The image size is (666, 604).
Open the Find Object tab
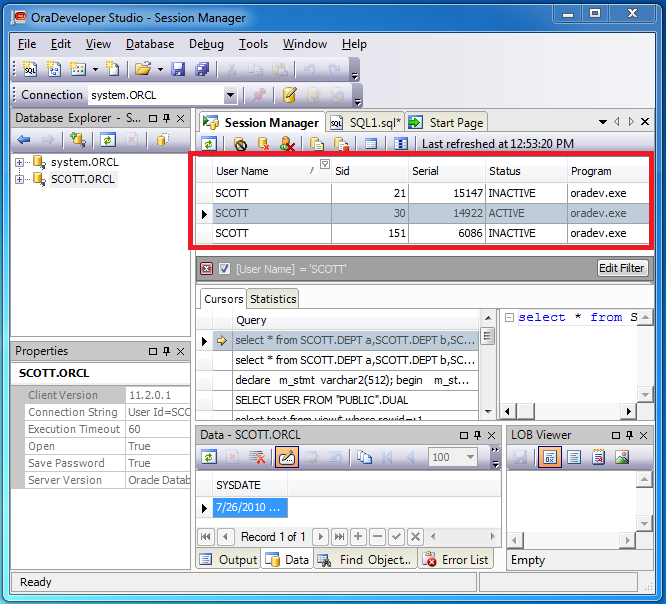coord(365,560)
